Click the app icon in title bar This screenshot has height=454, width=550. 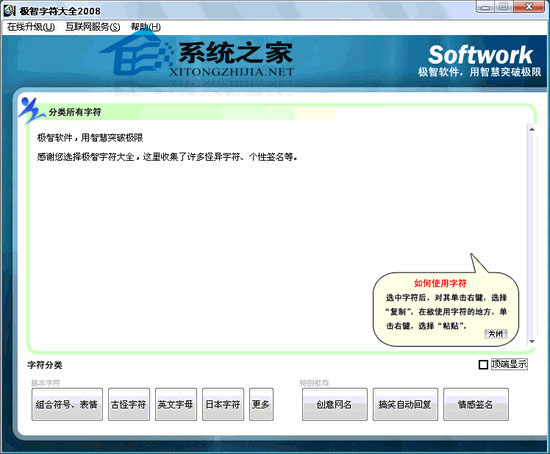[x=9, y=11]
